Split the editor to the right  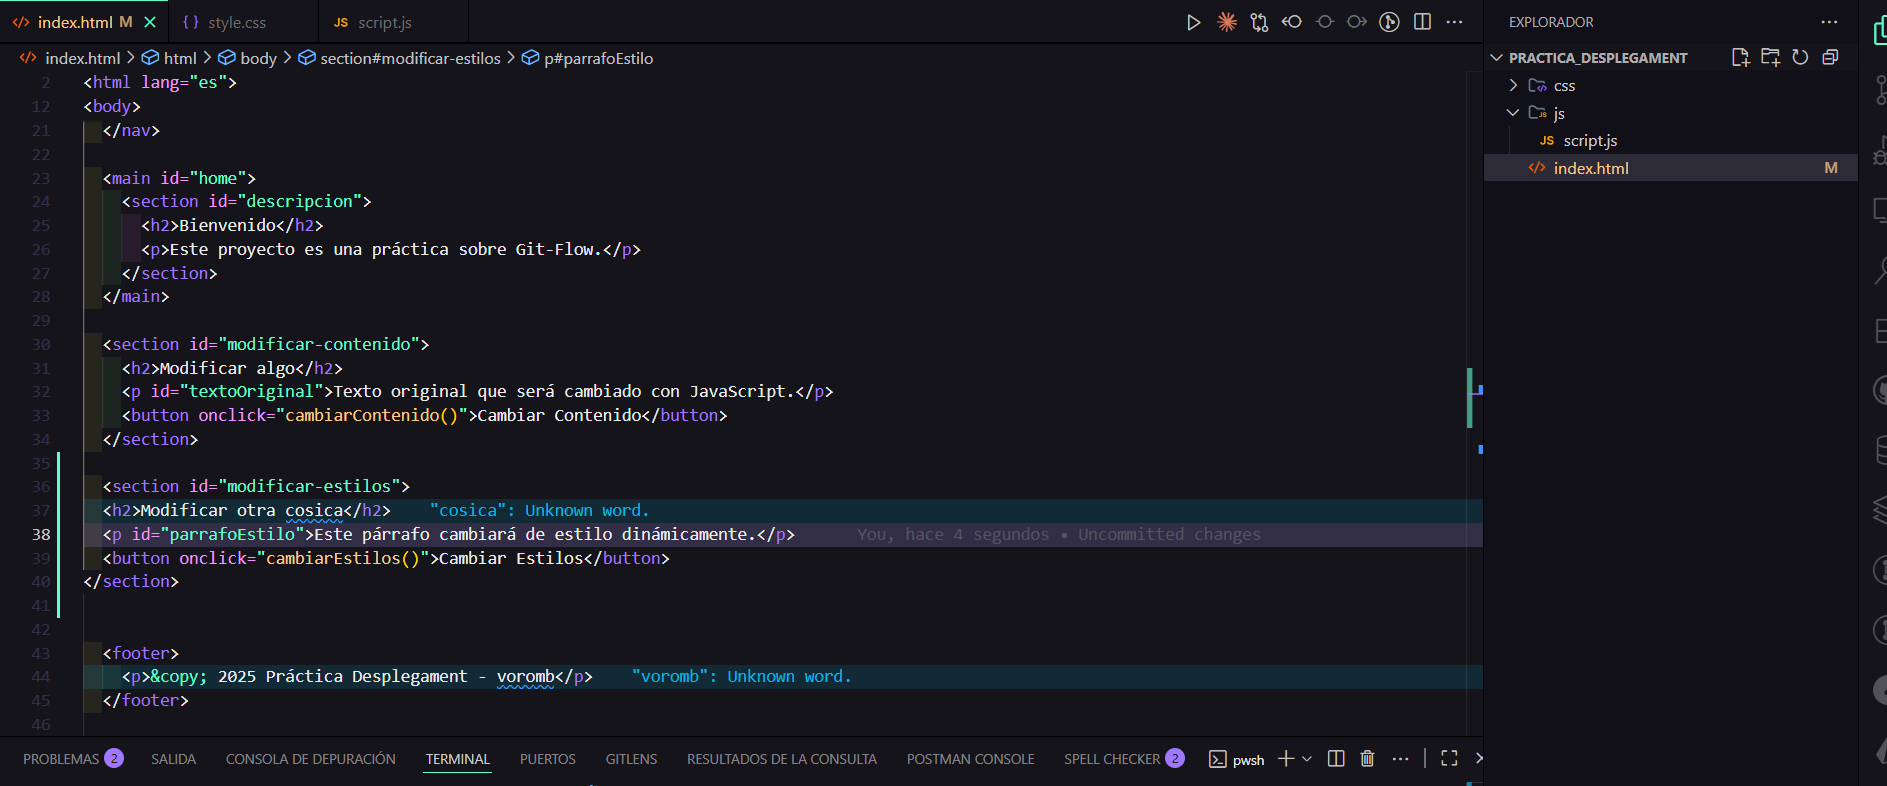1422,22
